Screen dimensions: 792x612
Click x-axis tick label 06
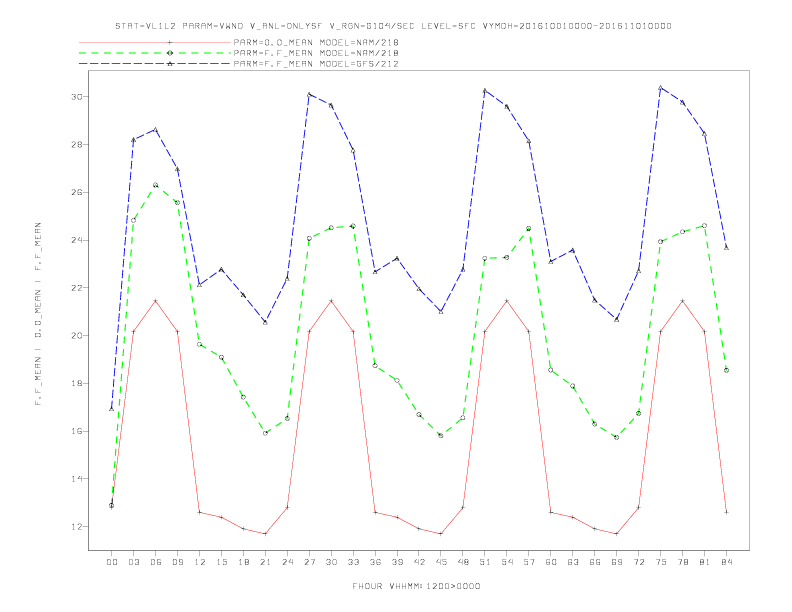(x=156, y=562)
